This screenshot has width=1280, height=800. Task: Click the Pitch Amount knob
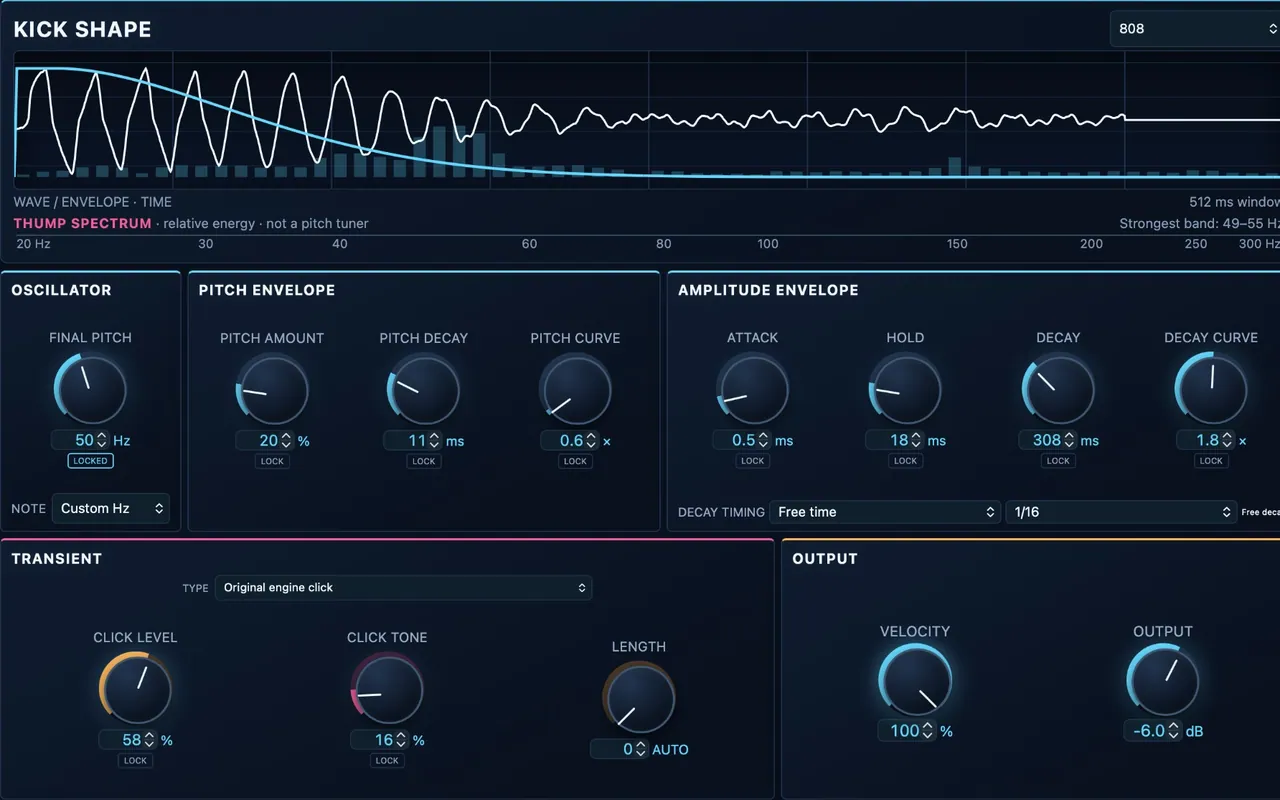click(272, 389)
